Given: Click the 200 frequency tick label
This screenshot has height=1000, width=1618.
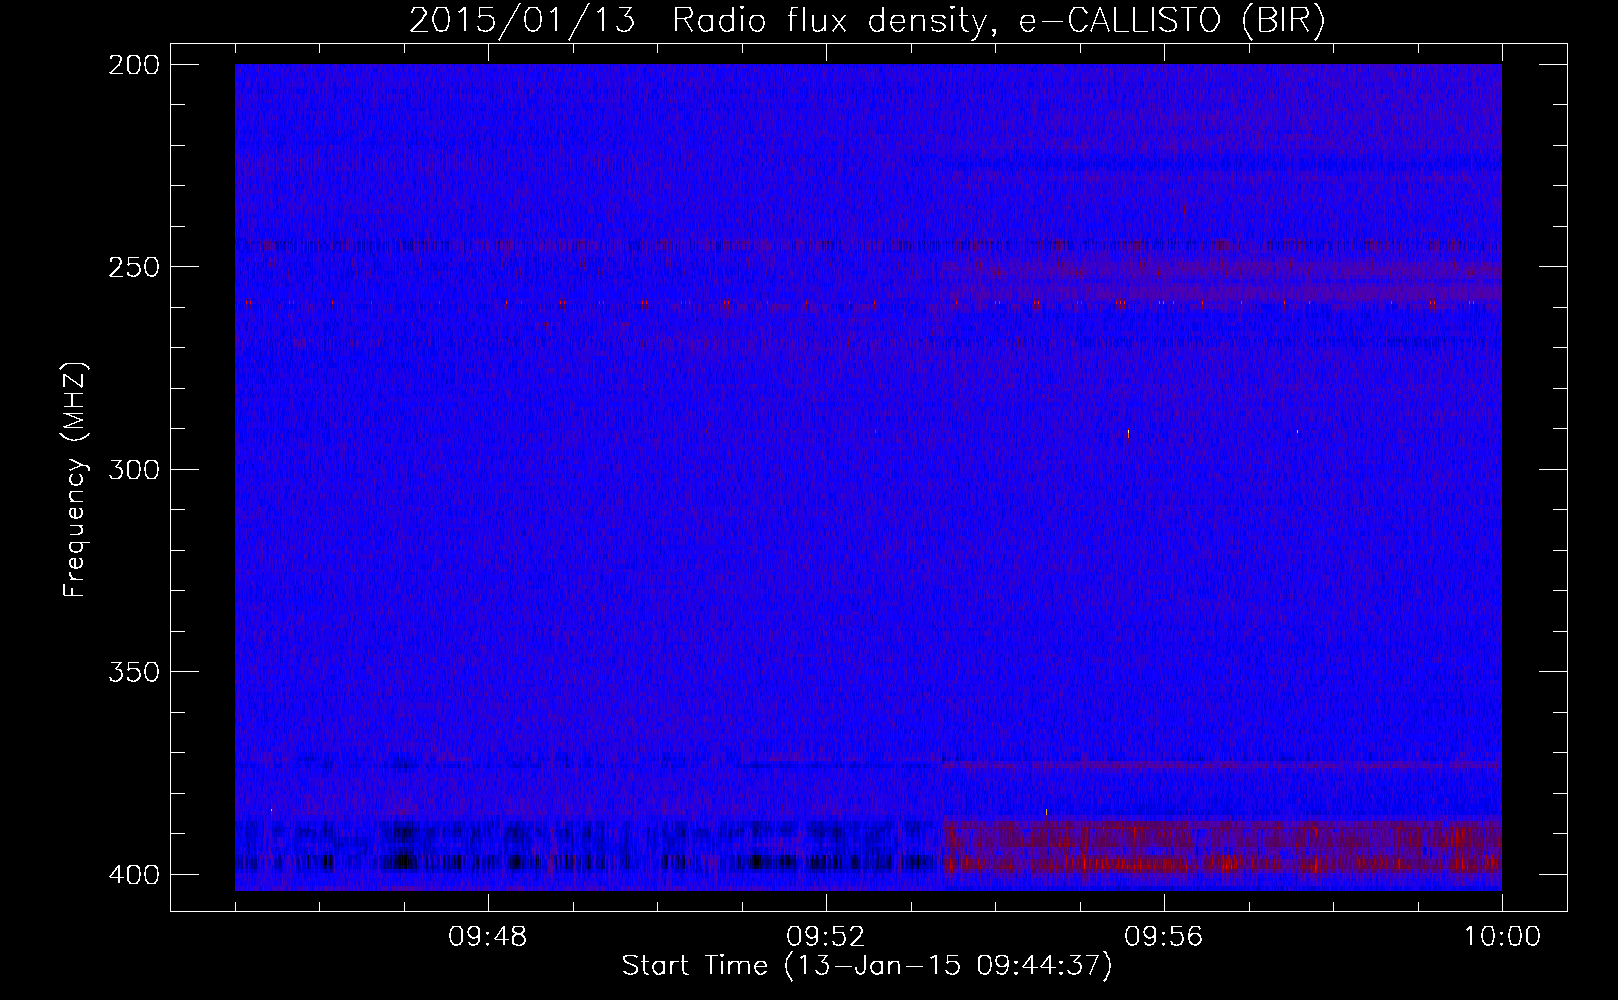Looking at the screenshot, I should [x=132, y=65].
